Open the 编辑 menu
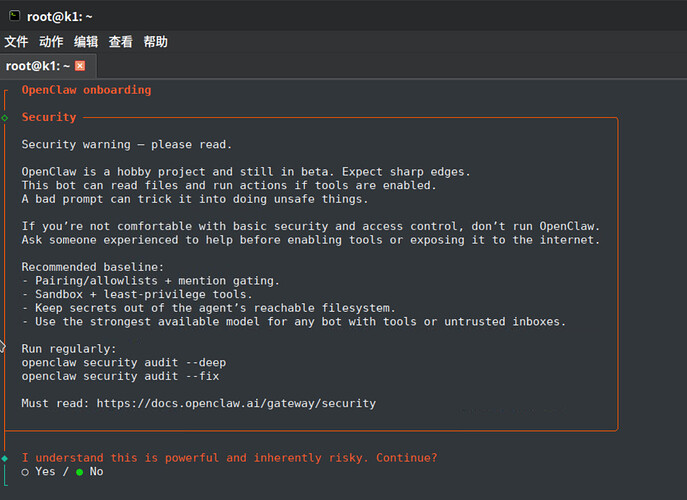The image size is (687, 500). pos(86,42)
